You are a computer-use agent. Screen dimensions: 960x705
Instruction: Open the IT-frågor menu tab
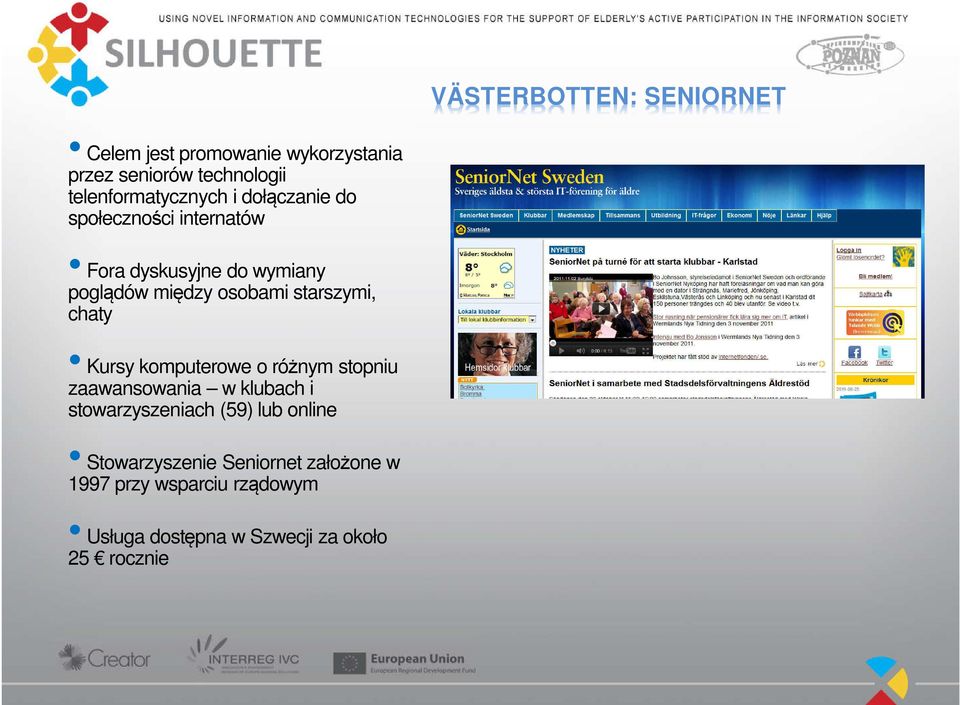[x=704, y=215]
